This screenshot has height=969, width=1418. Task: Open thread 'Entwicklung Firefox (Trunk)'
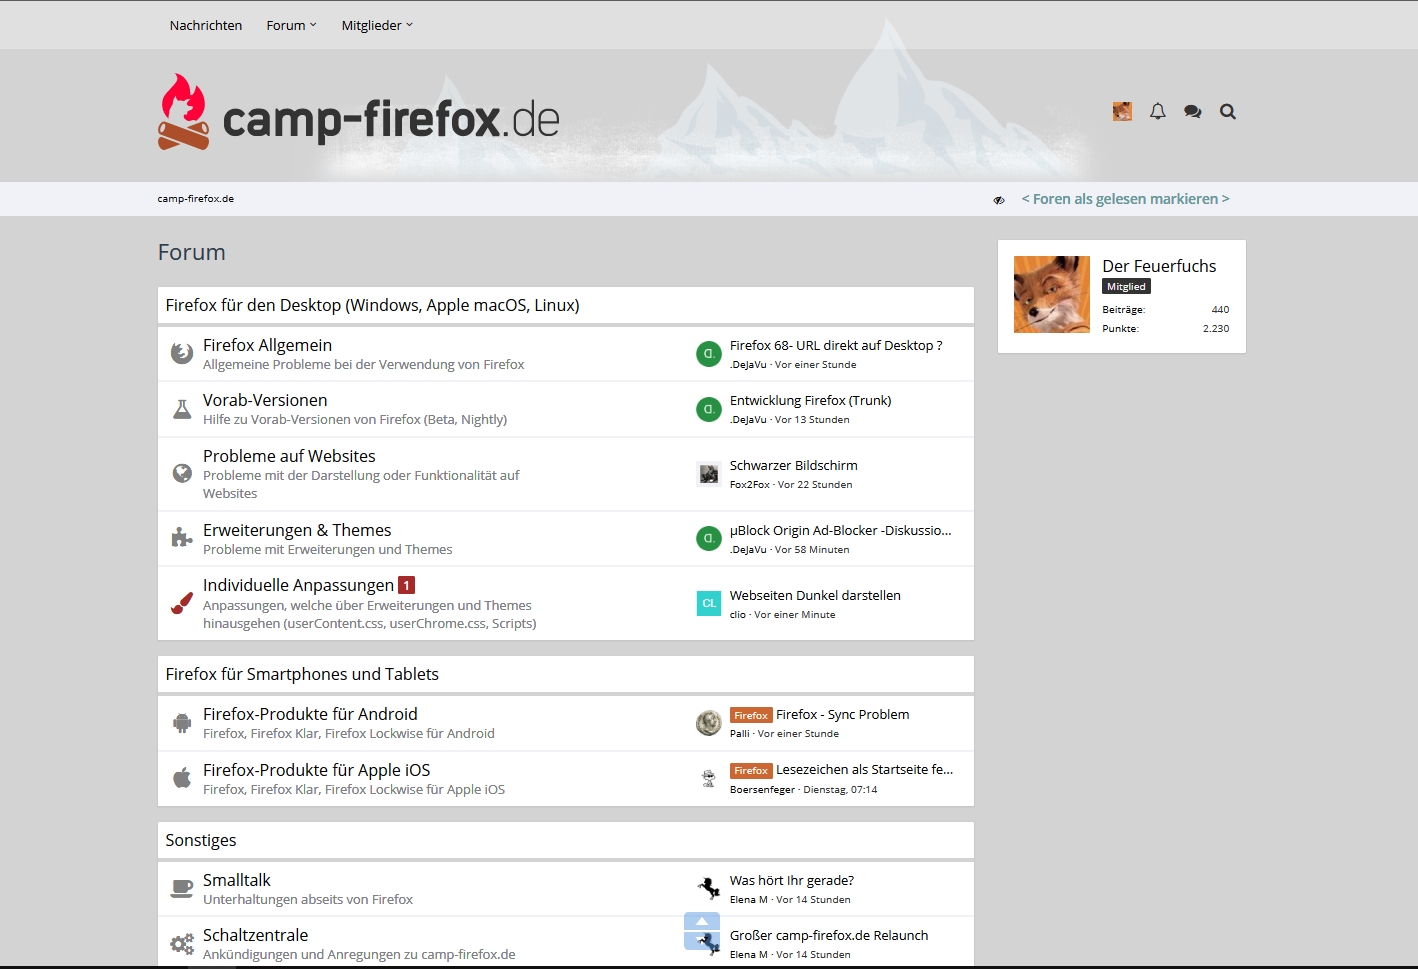(x=810, y=400)
